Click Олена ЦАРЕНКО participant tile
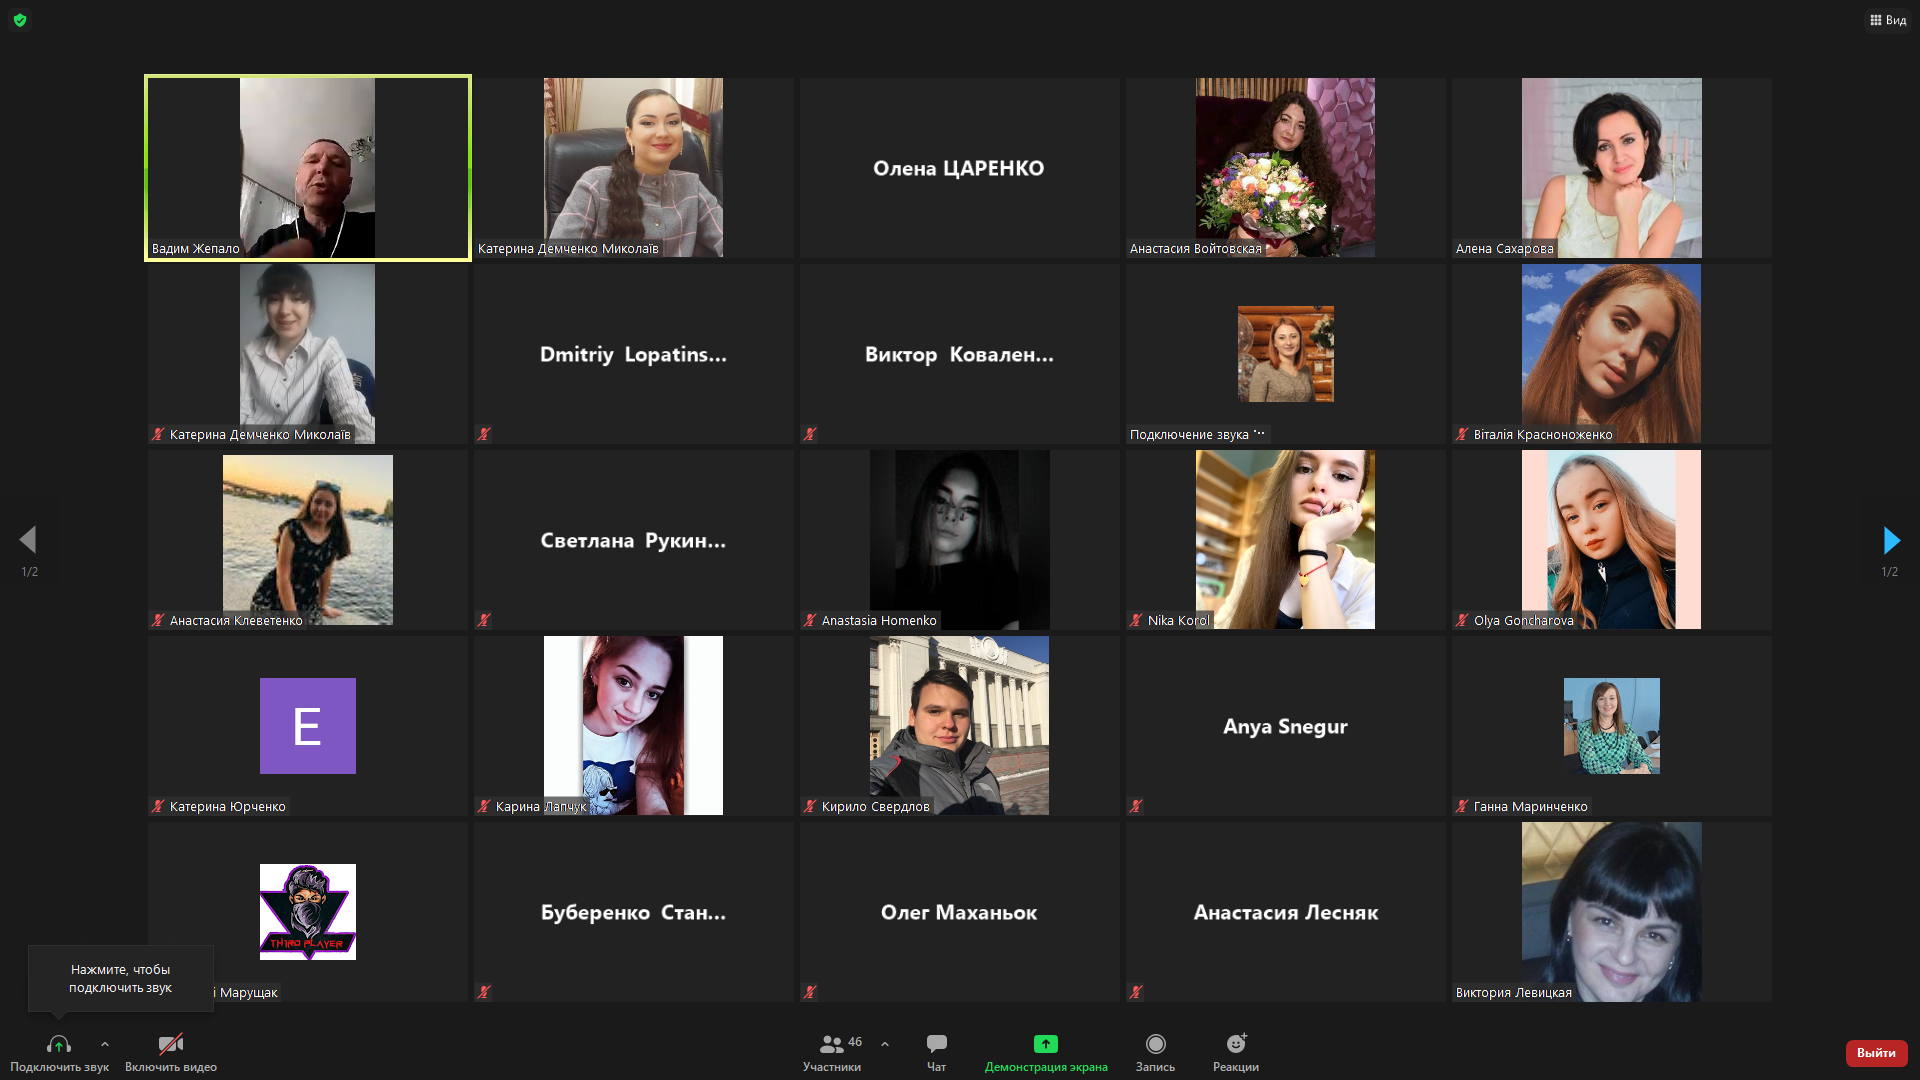Image resolution: width=1920 pixels, height=1080 pixels. tap(959, 168)
